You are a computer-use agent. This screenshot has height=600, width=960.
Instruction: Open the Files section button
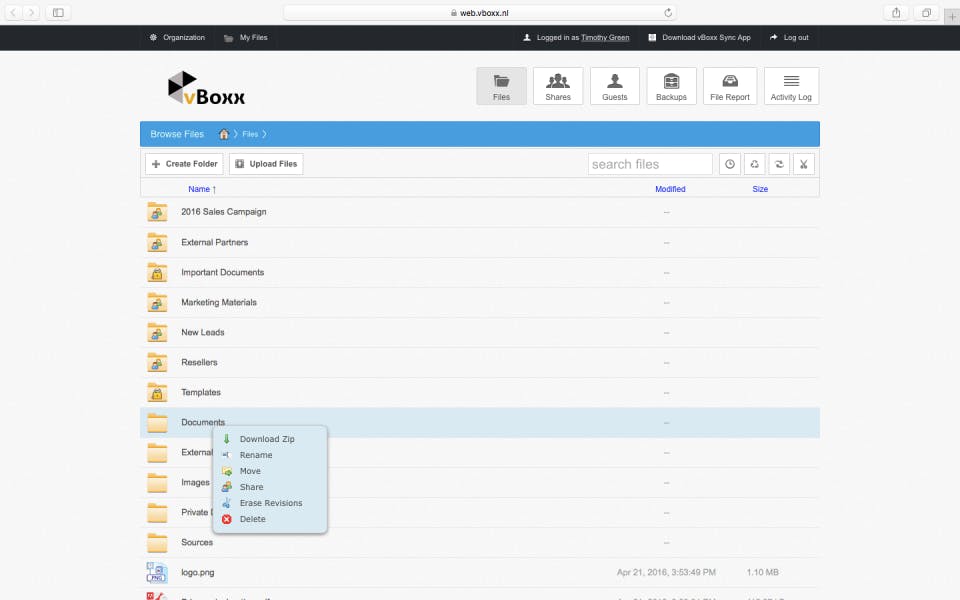click(x=501, y=86)
